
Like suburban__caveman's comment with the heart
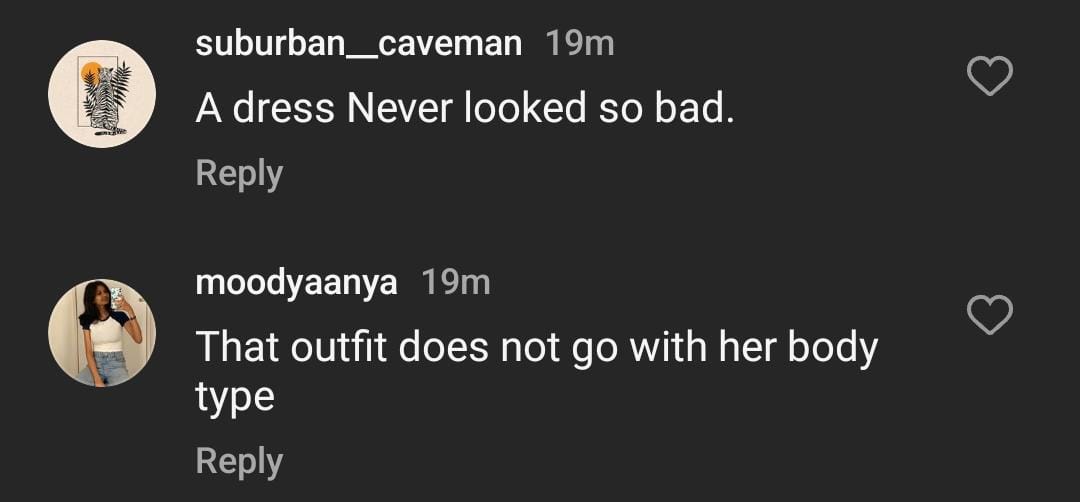pyautogui.click(x=991, y=76)
